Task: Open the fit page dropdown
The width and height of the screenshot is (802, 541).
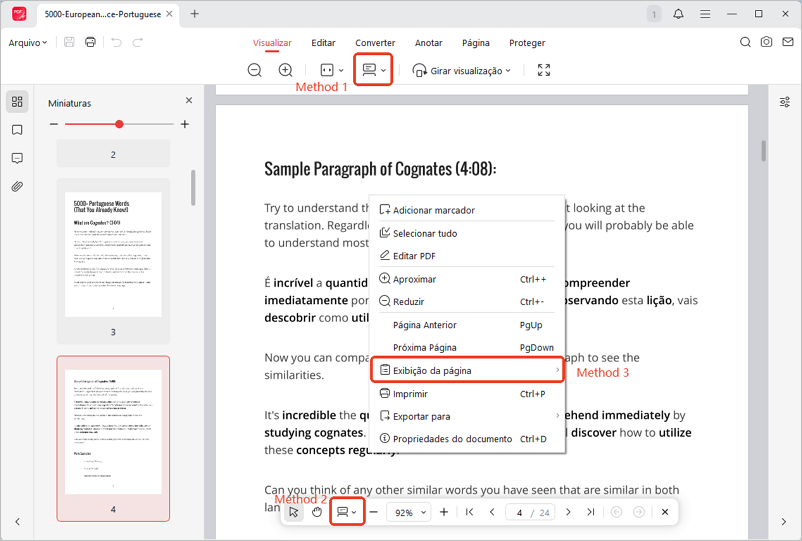Action: [x=331, y=70]
